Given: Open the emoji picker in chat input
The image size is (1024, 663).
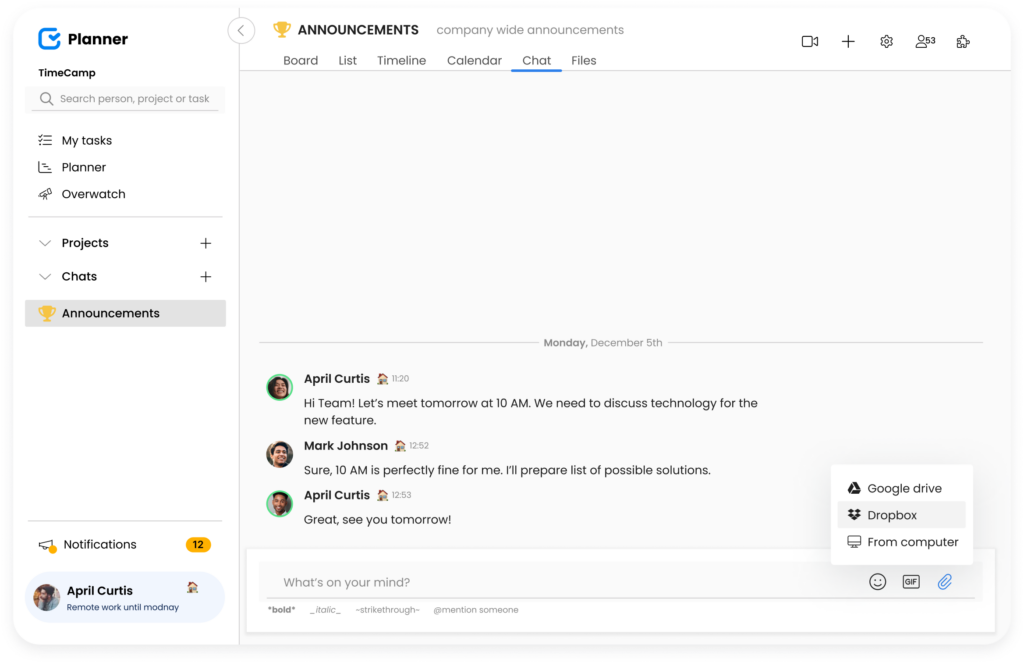Looking at the screenshot, I should 877,581.
